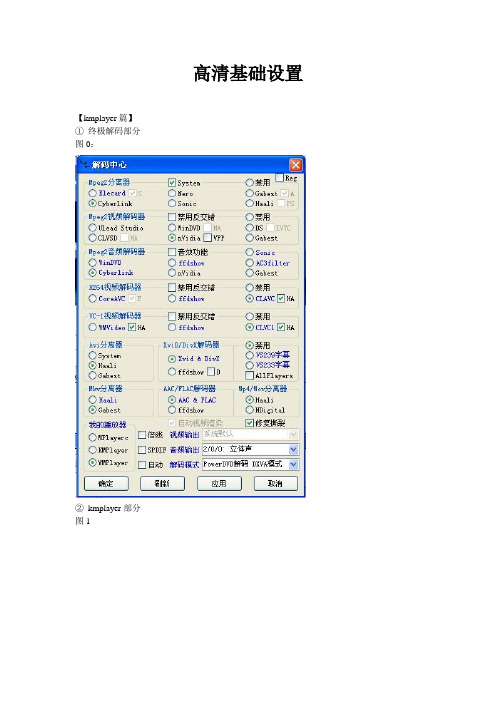Select the Elecard radio button

93,193
